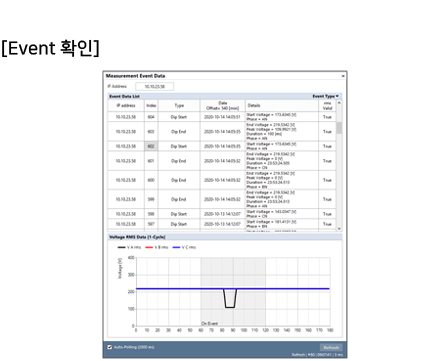Click the V C rms blue legend swatch
The image size is (433, 361).
tap(176, 247)
